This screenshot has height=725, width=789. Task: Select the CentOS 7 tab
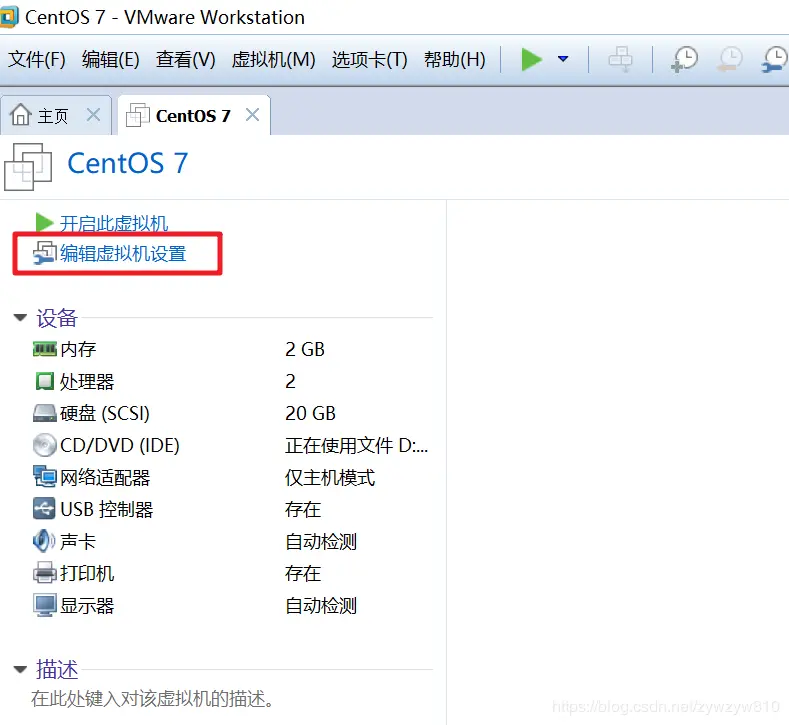pos(193,116)
